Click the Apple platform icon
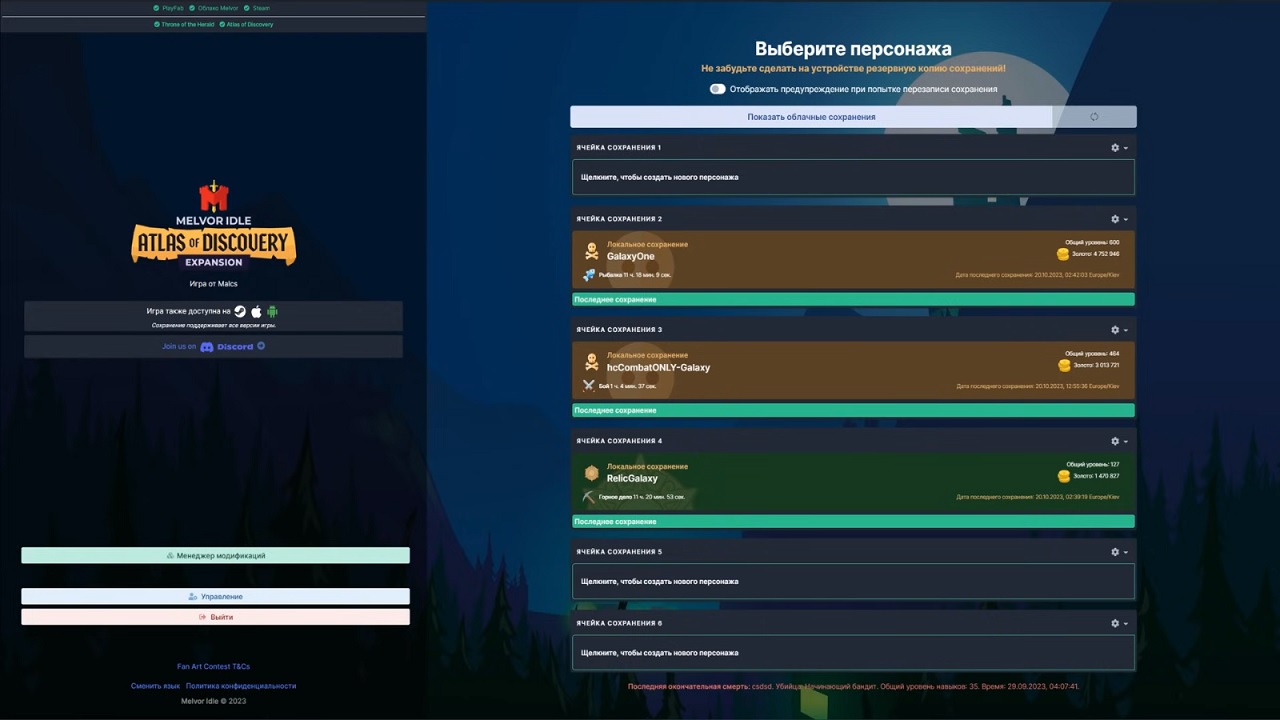Viewport: 1280px width, 720px height. point(256,311)
